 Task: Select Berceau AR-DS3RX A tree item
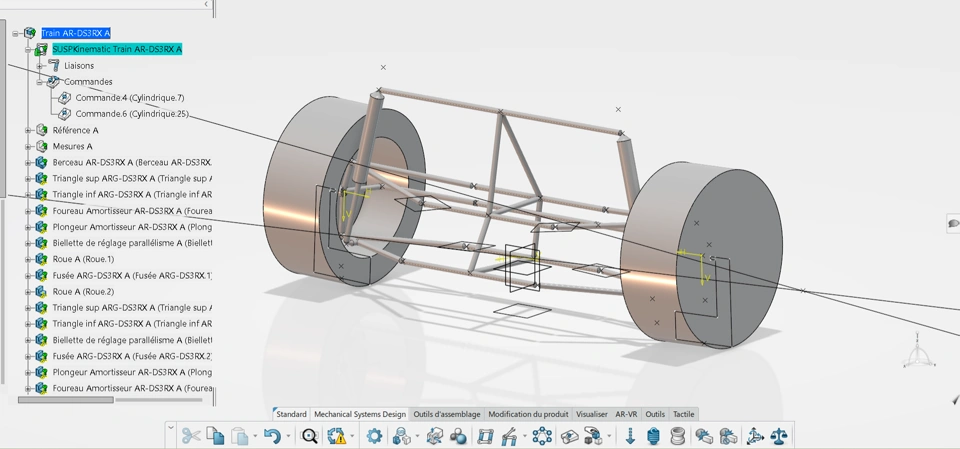click(132, 162)
